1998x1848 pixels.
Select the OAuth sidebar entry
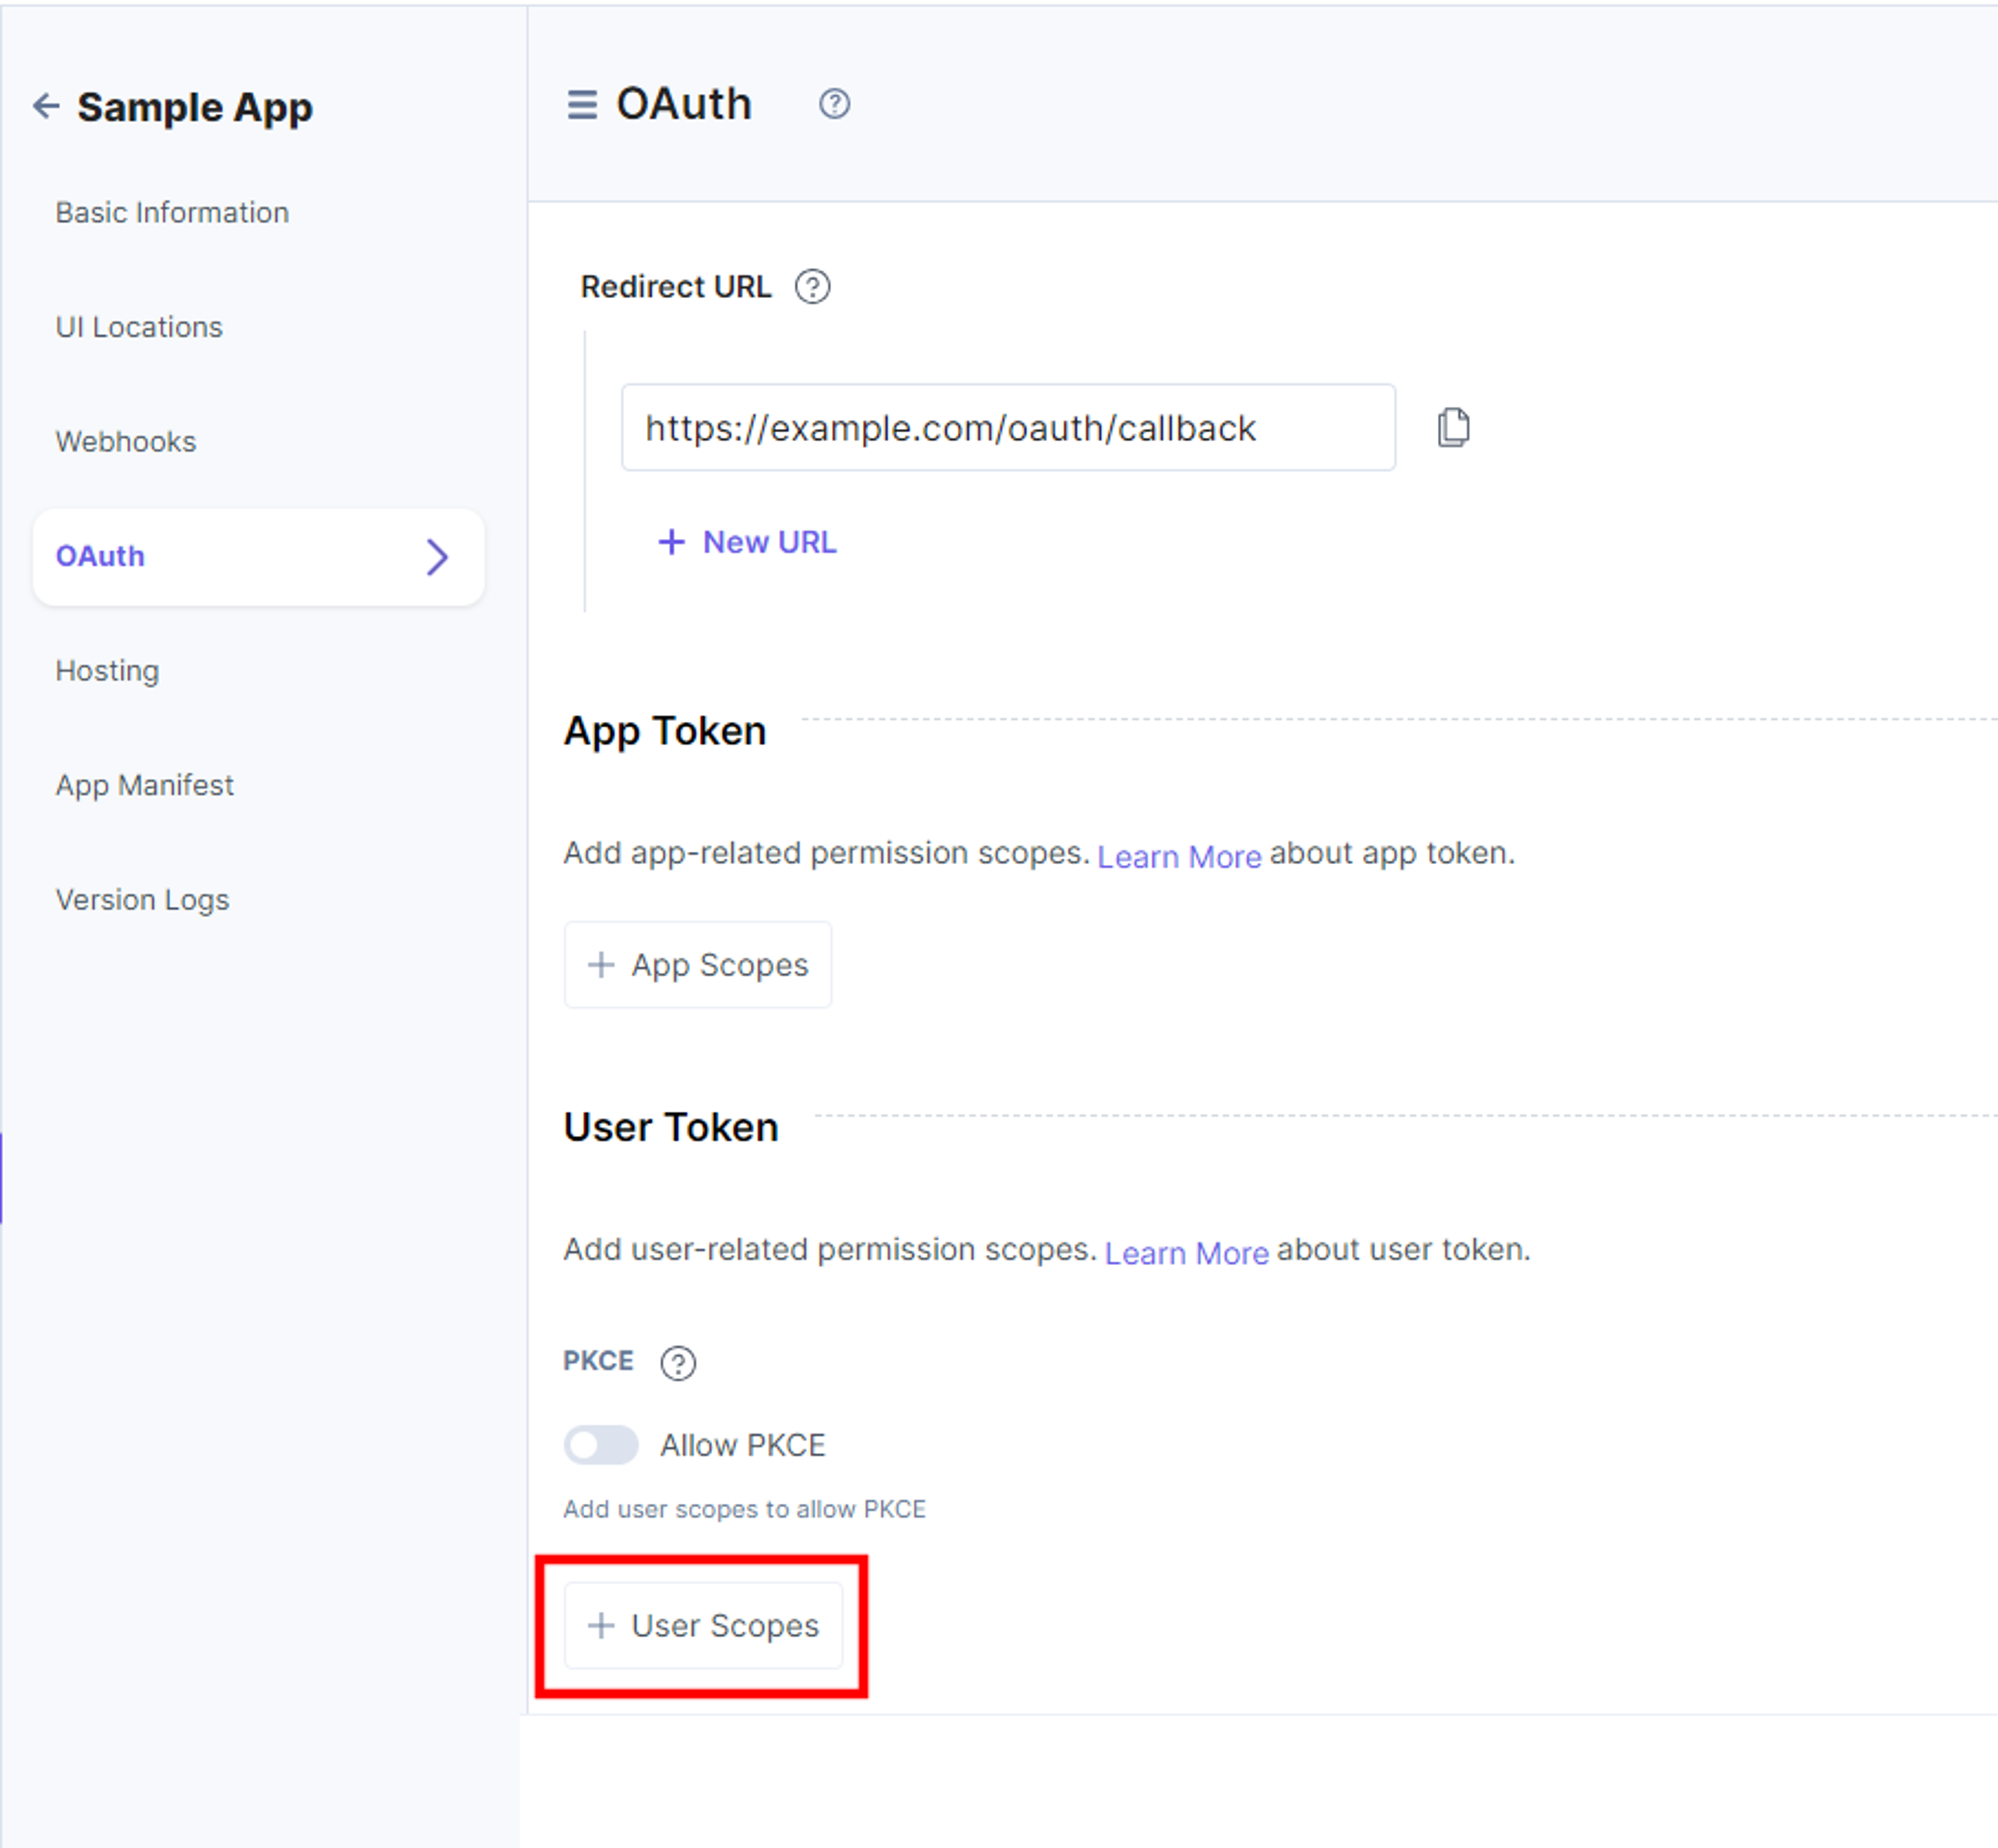[258, 557]
